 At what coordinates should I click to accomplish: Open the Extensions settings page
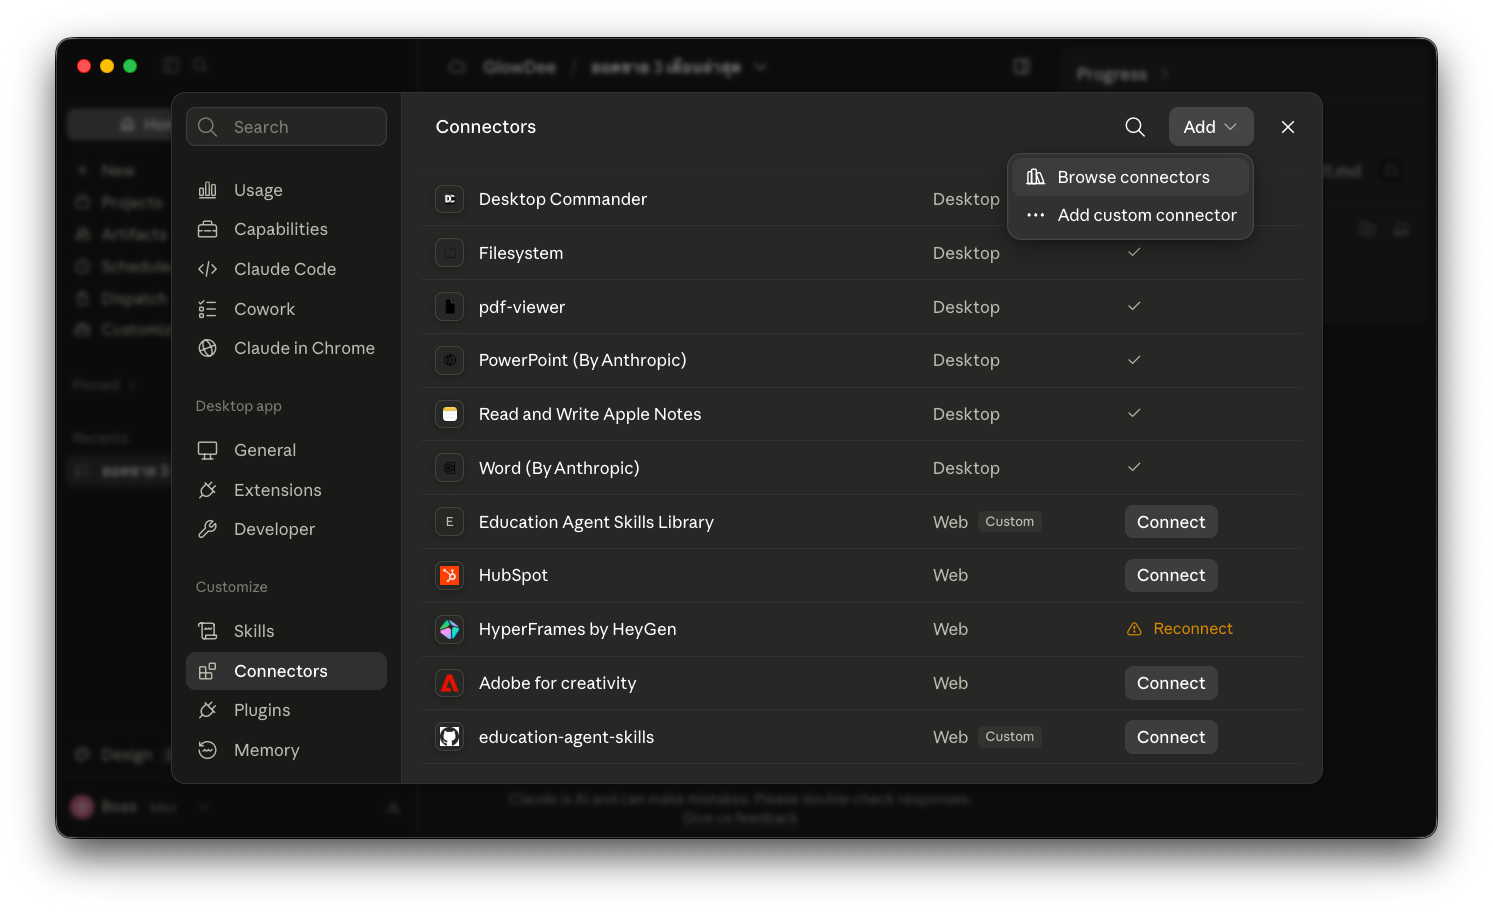point(286,490)
